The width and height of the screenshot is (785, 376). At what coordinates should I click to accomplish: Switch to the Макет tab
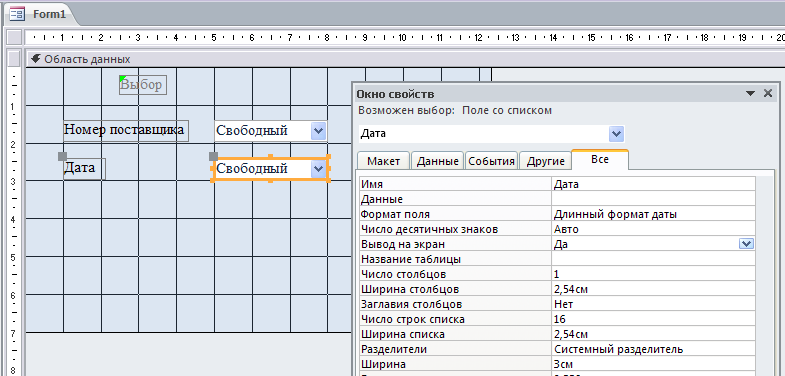point(383,161)
